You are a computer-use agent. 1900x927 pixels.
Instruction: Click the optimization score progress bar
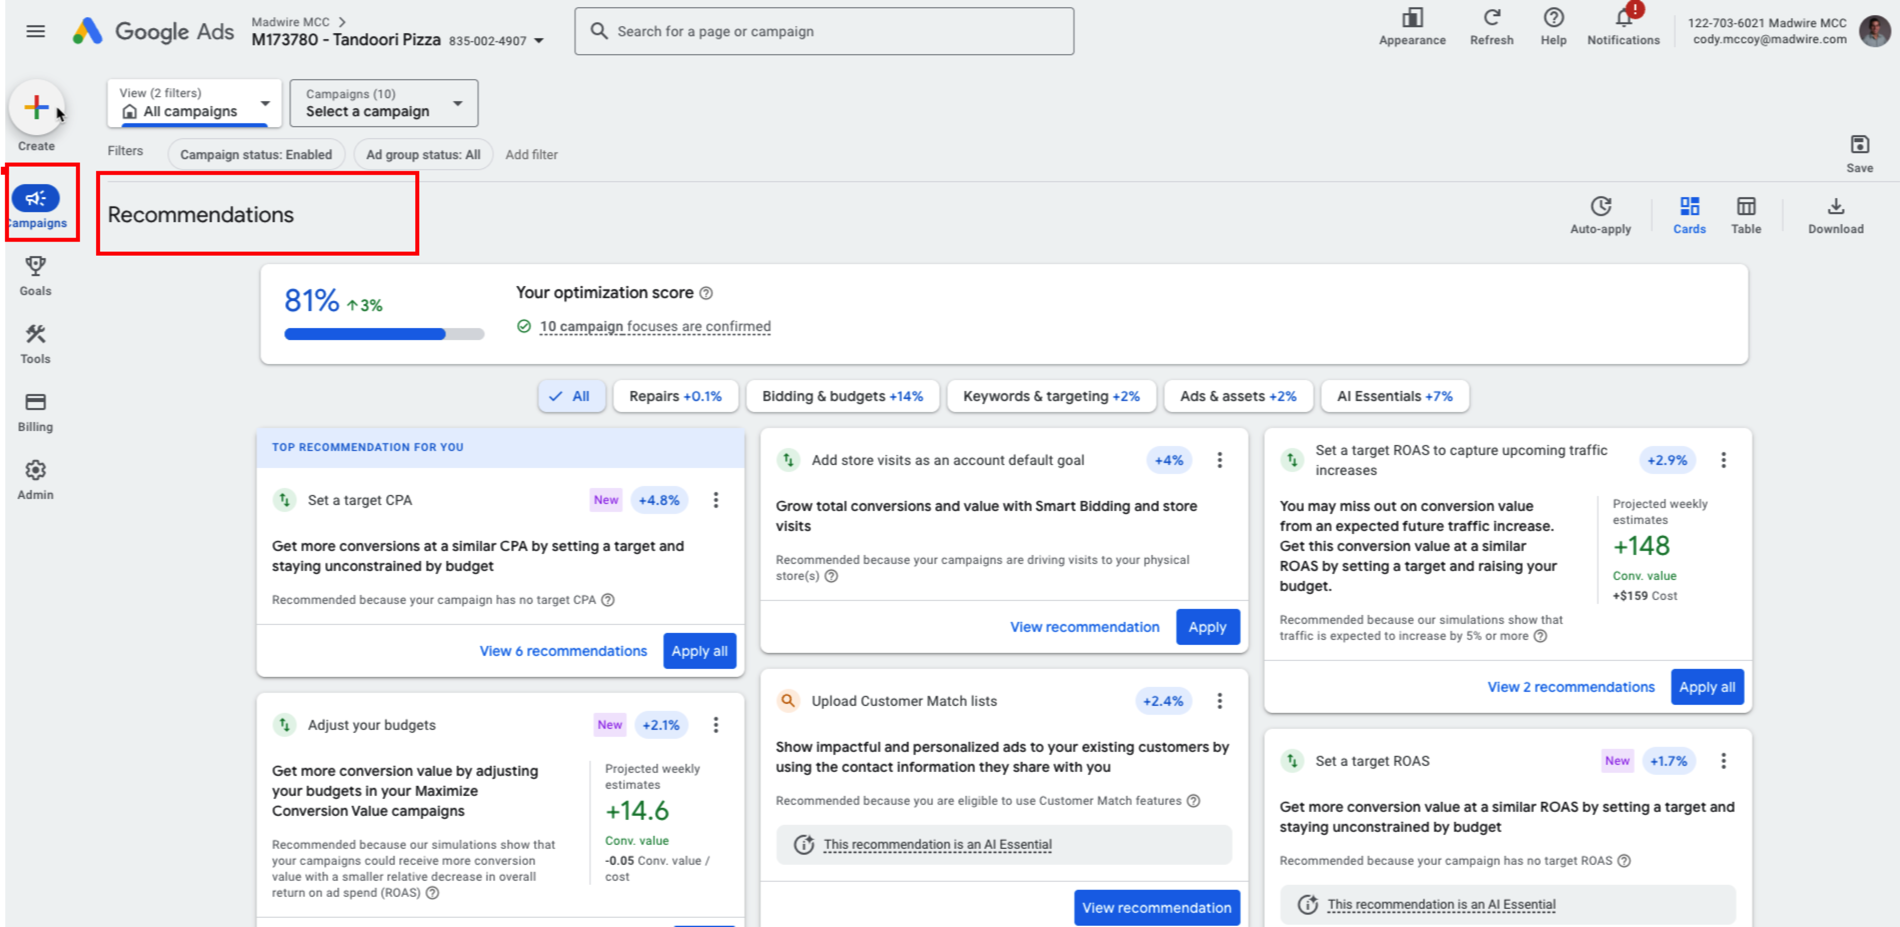pyautogui.click(x=384, y=334)
